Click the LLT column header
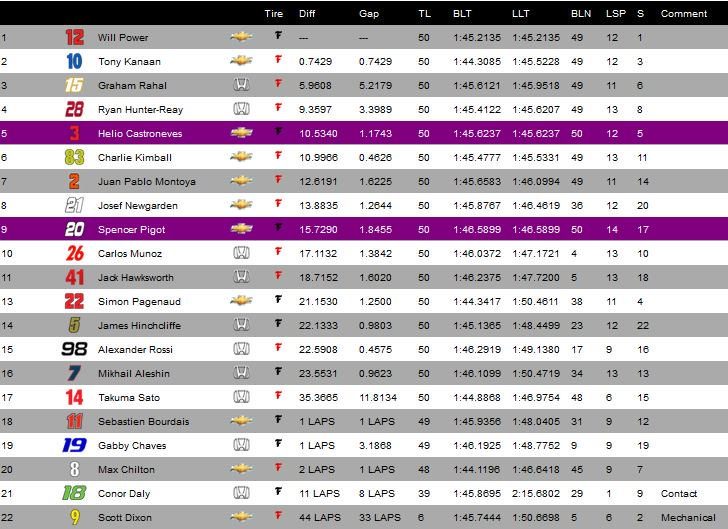The width and height of the screenshot is (728, 529). [520, 13]
